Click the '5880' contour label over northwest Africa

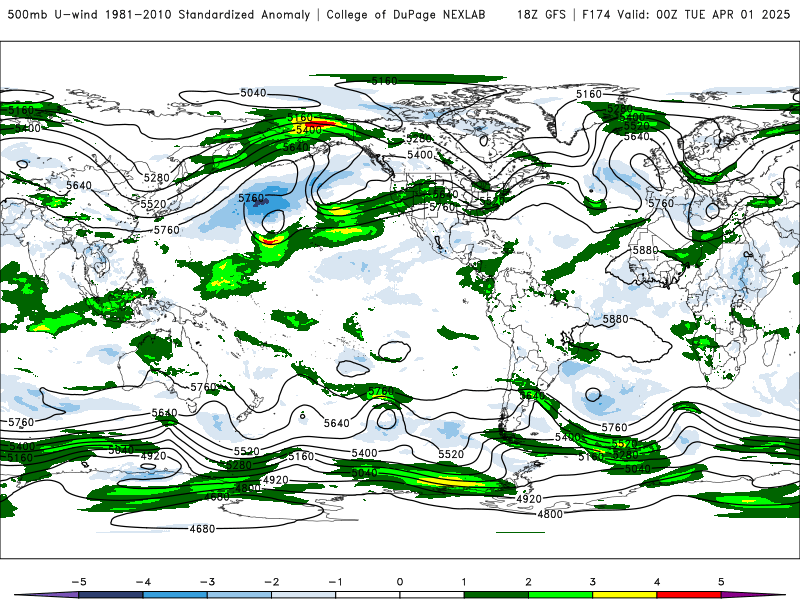pyautogui.click(x=645, y=250)
